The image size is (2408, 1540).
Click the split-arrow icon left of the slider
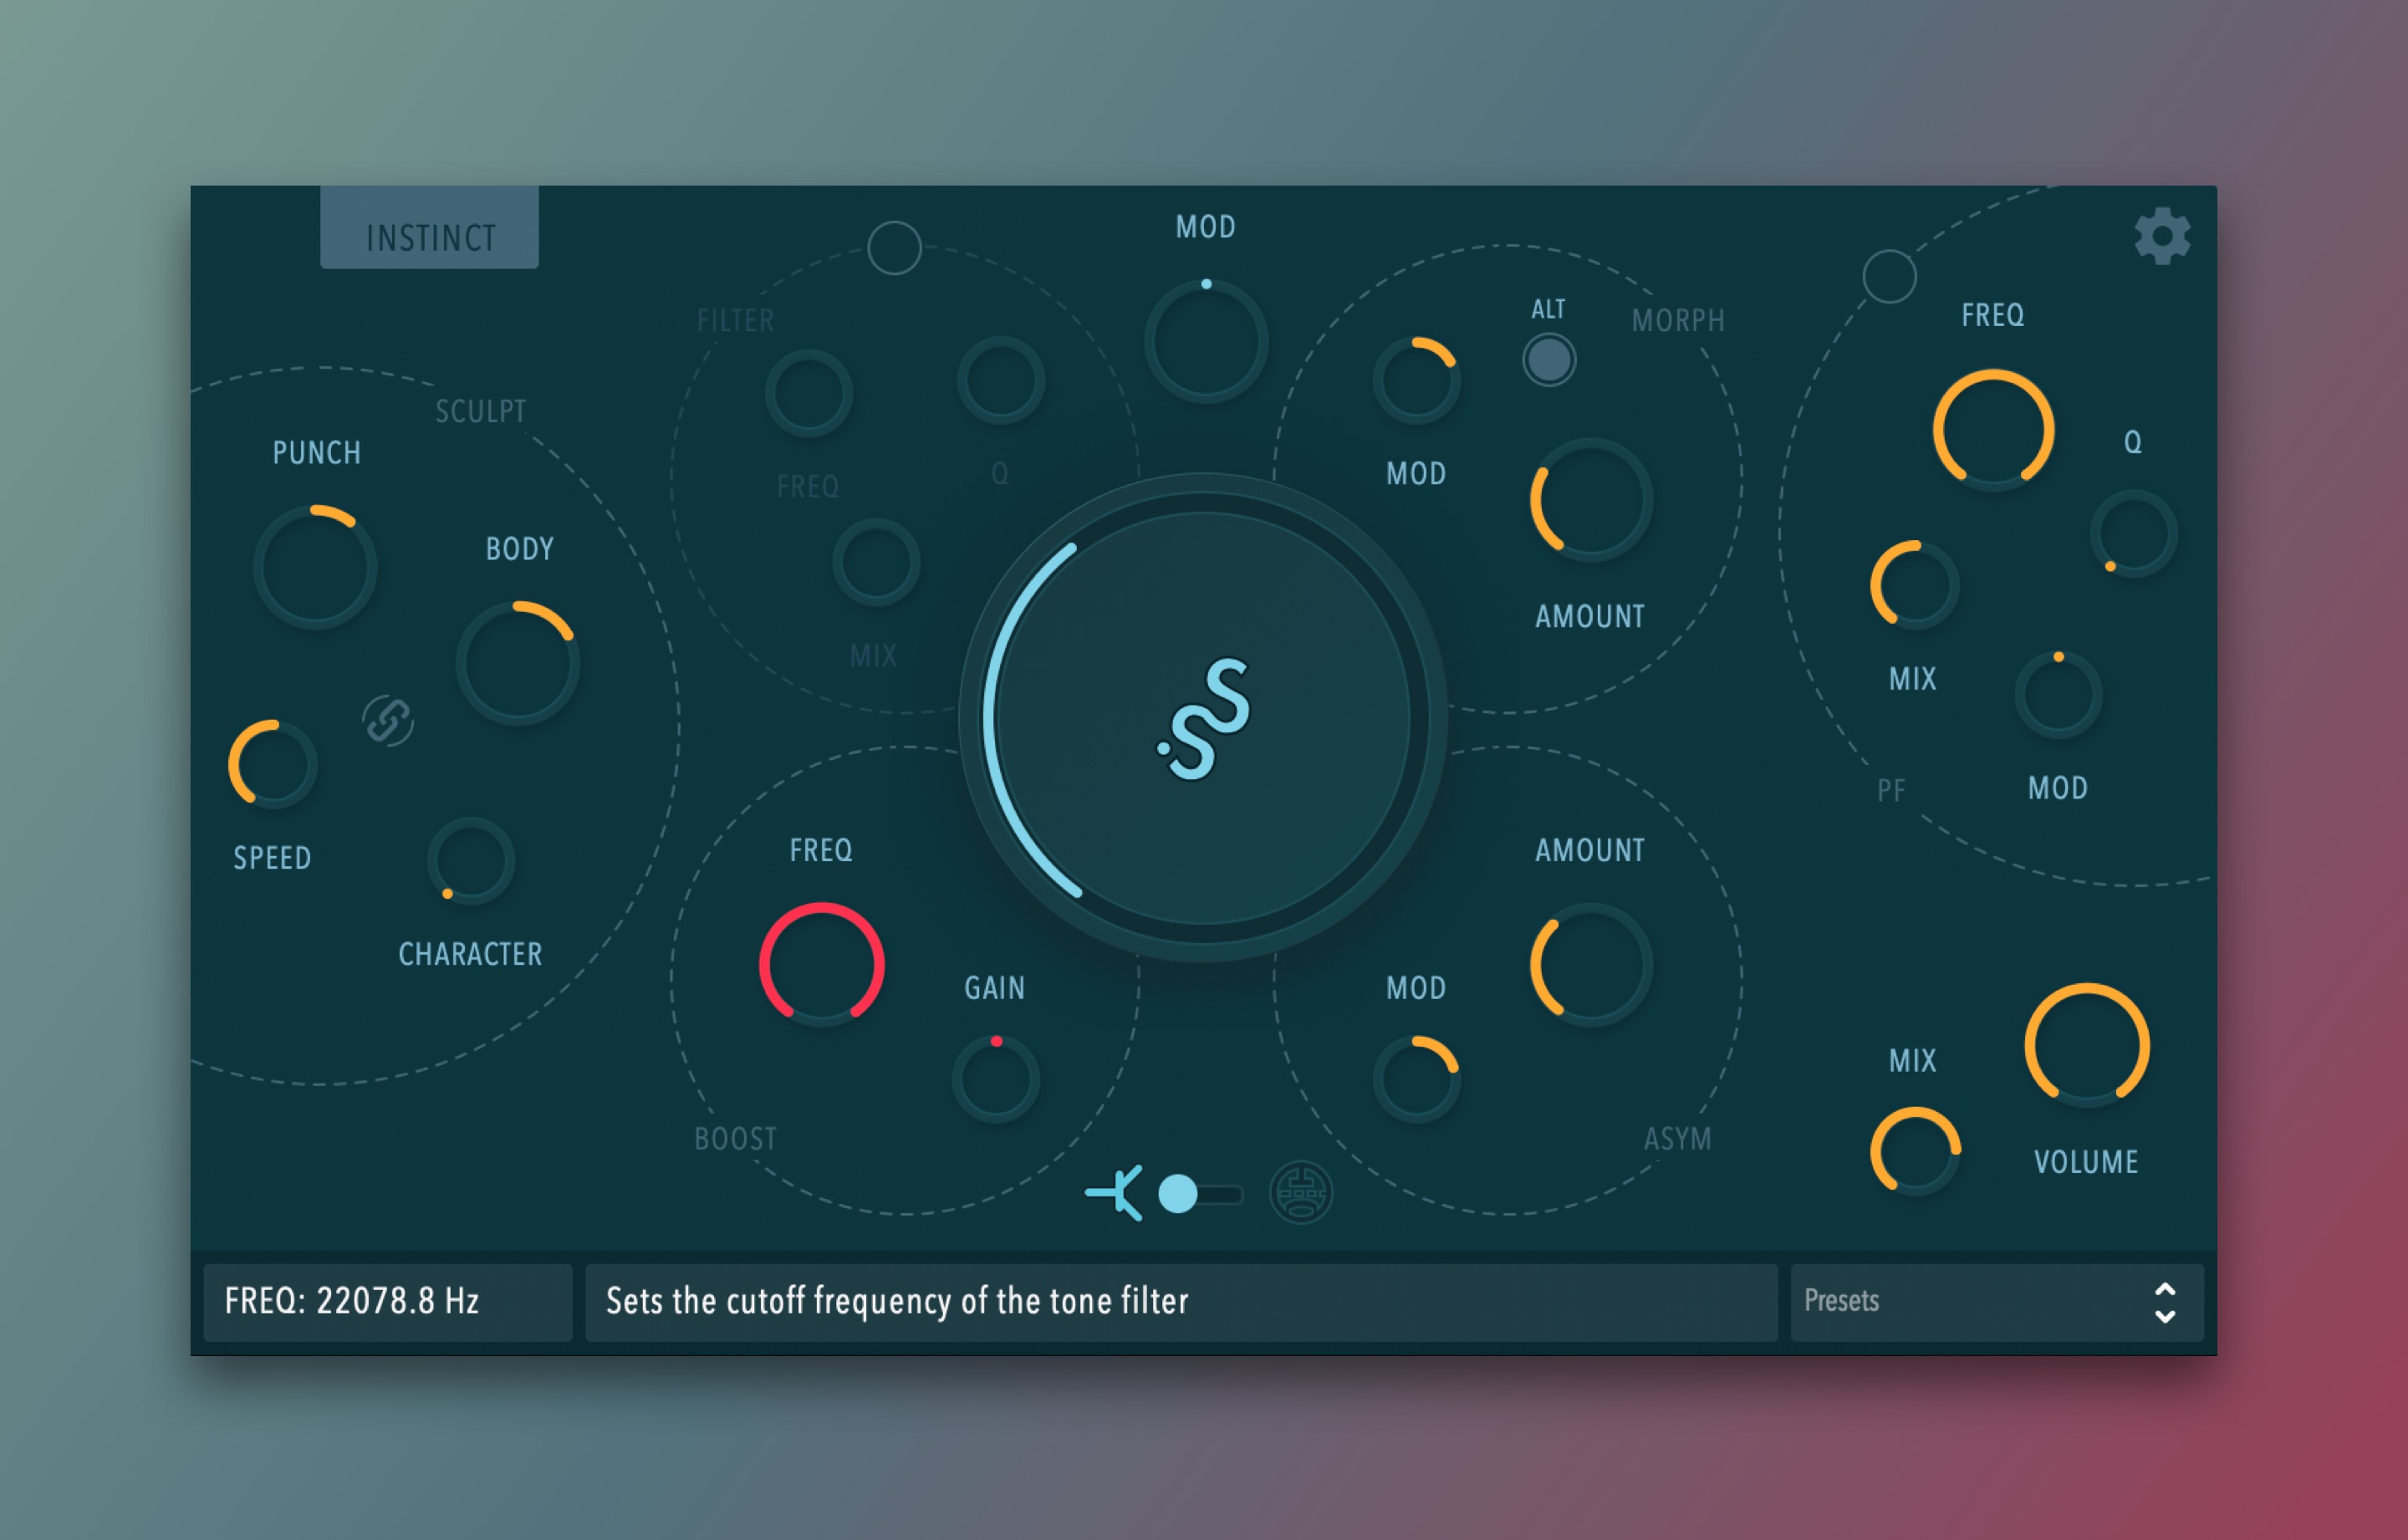[1115, 1192]
